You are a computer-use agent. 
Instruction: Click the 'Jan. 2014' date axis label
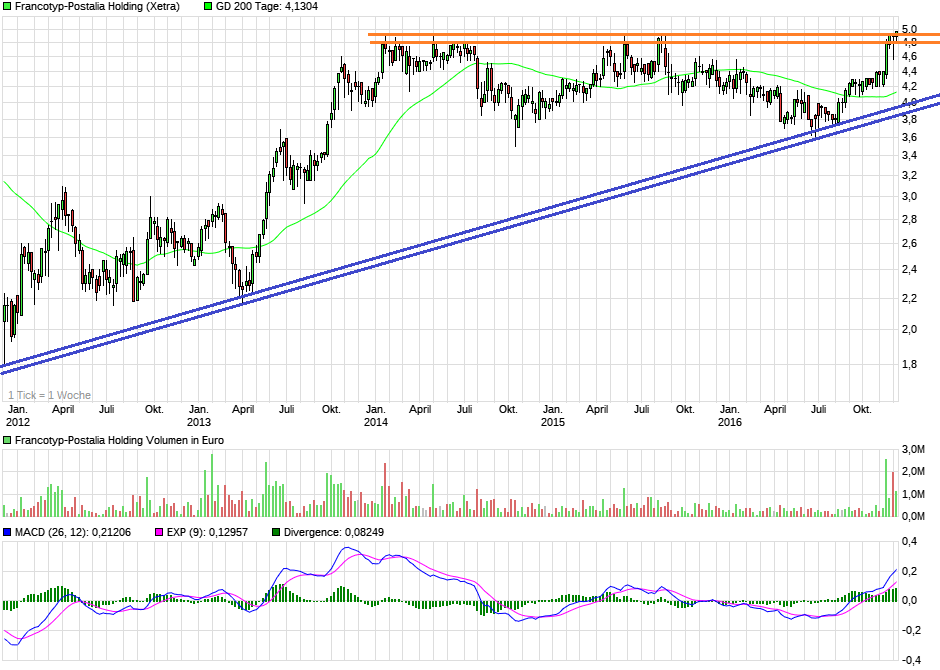[x=375, y=415]
